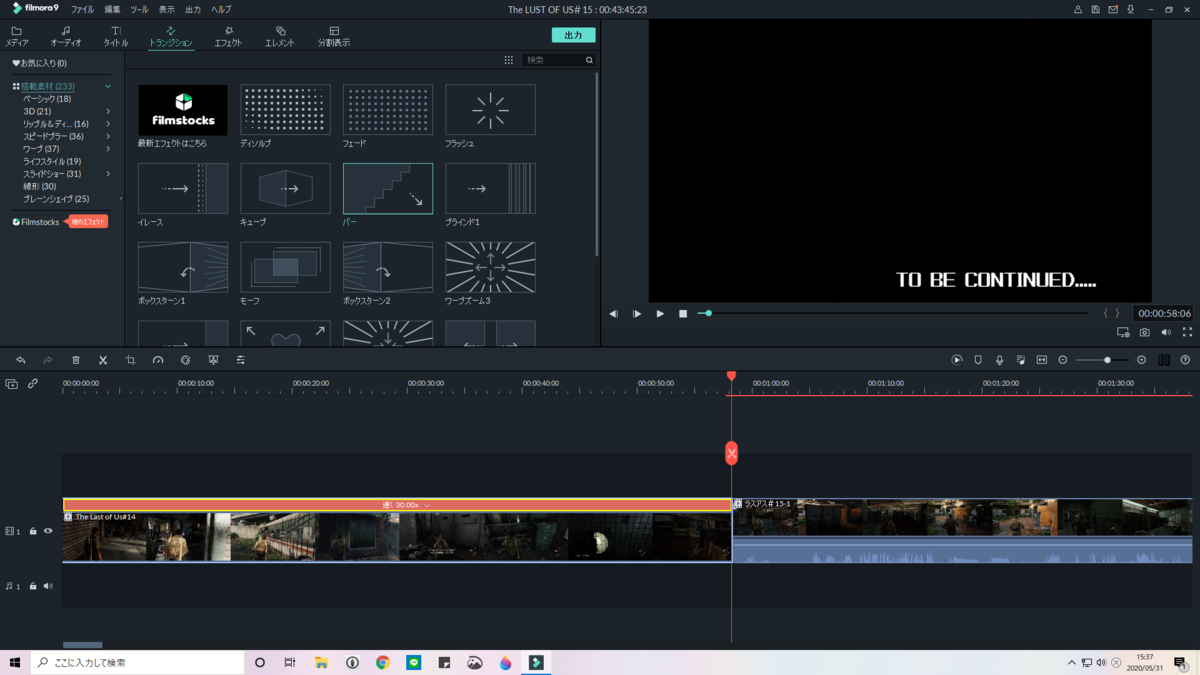Lock audio track 1

(x=33, y=586)
